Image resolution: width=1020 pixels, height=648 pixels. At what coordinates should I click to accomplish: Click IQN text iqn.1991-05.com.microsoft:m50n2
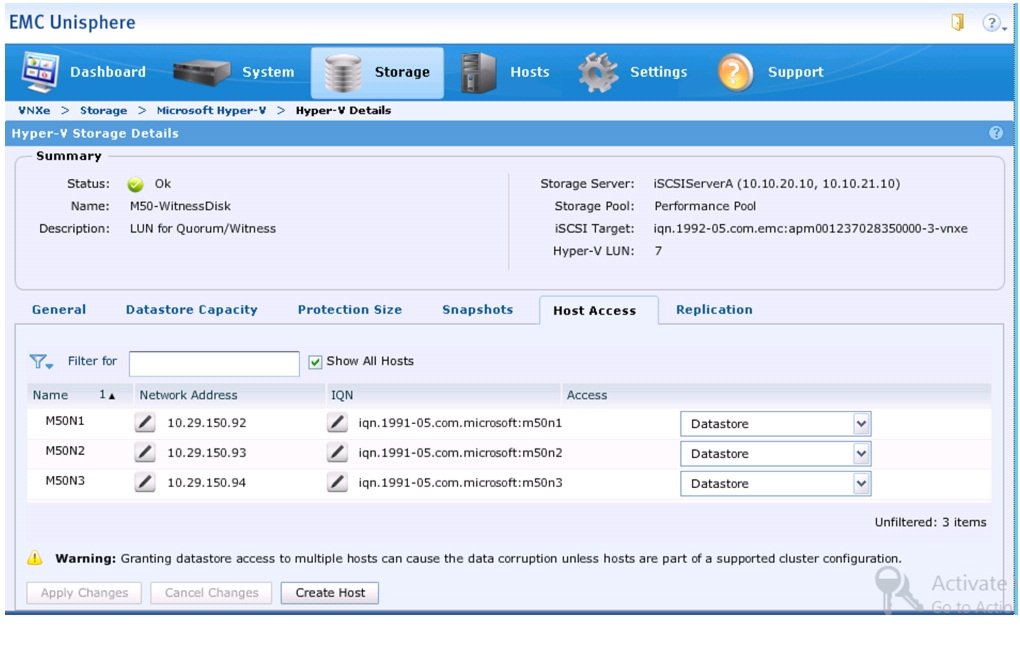click(460, 453)
